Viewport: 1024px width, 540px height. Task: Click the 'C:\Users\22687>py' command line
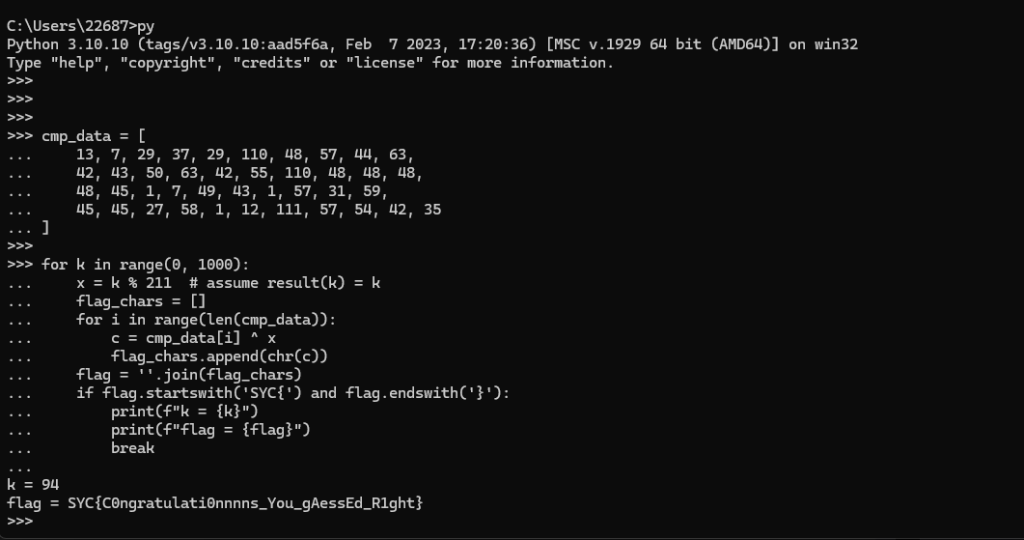(x=80, y=25)
